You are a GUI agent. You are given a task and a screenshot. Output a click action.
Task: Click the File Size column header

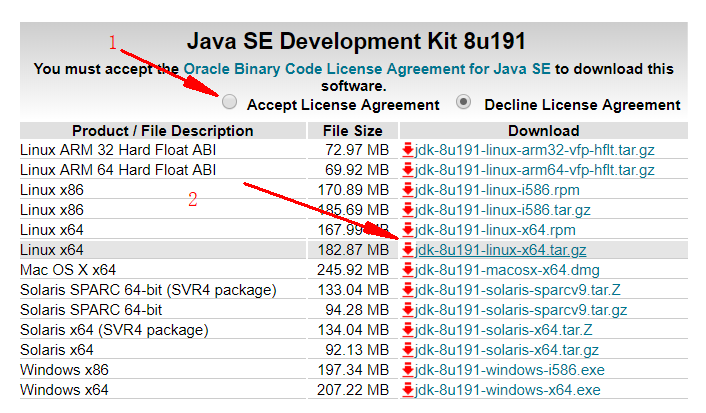[x=353, y=131]
